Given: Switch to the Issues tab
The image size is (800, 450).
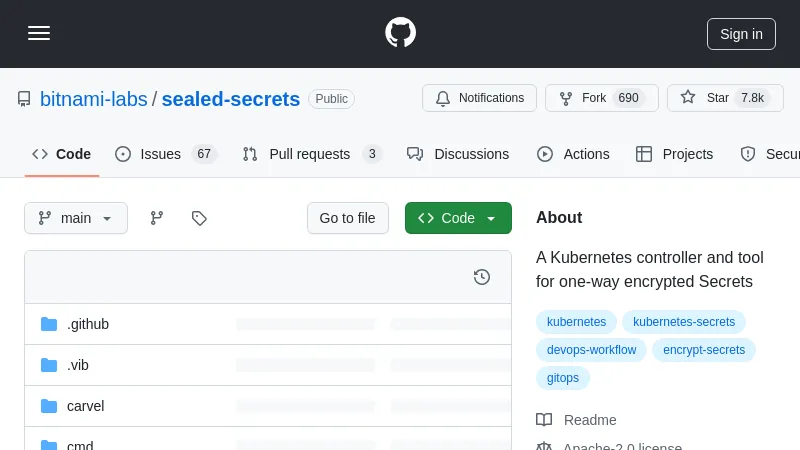Looking at the screenshot, I should (165, 154).
